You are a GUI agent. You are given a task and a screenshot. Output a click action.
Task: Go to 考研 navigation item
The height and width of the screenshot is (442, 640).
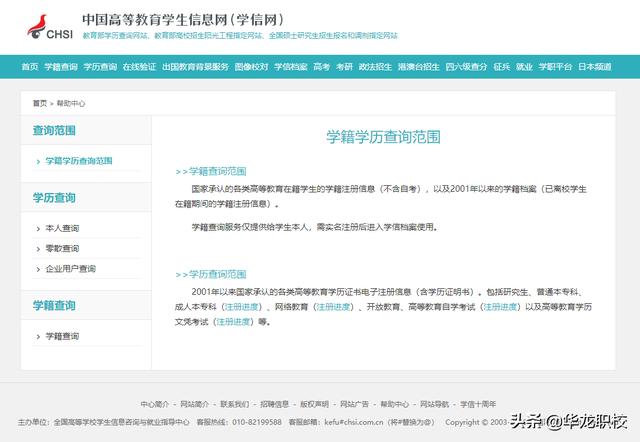344,67
